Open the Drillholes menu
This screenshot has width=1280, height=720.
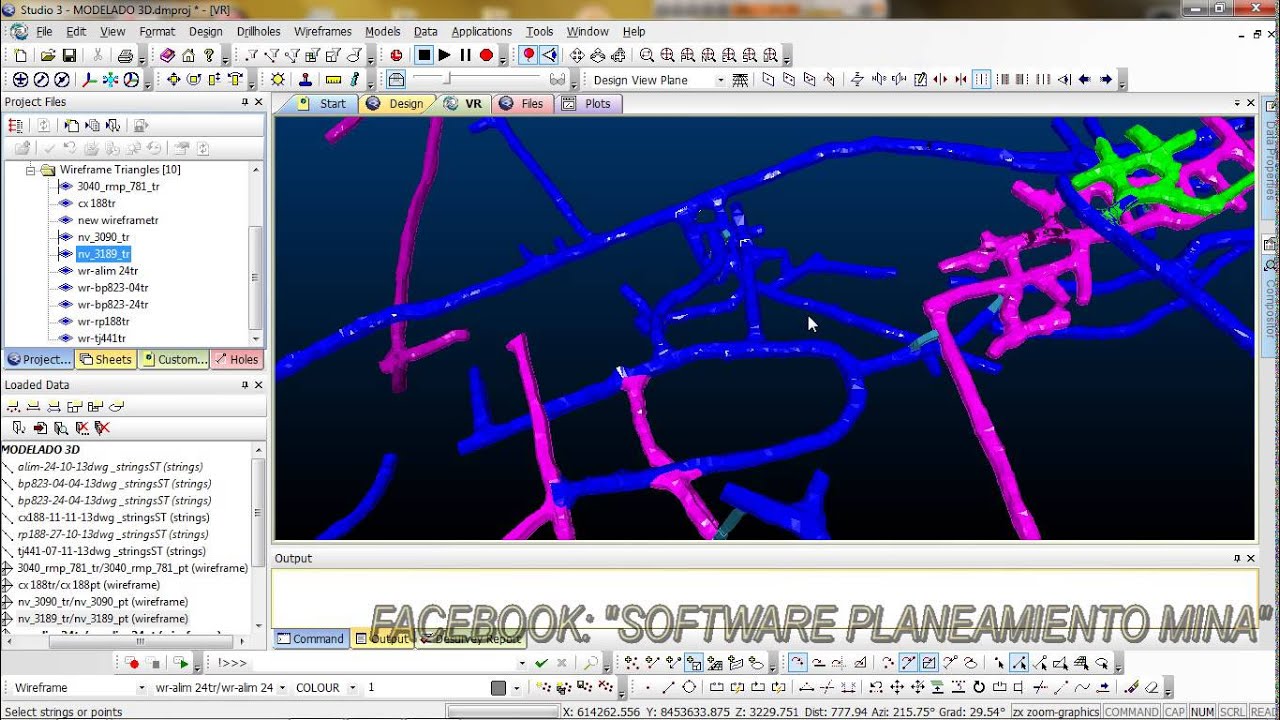point(259,31)
